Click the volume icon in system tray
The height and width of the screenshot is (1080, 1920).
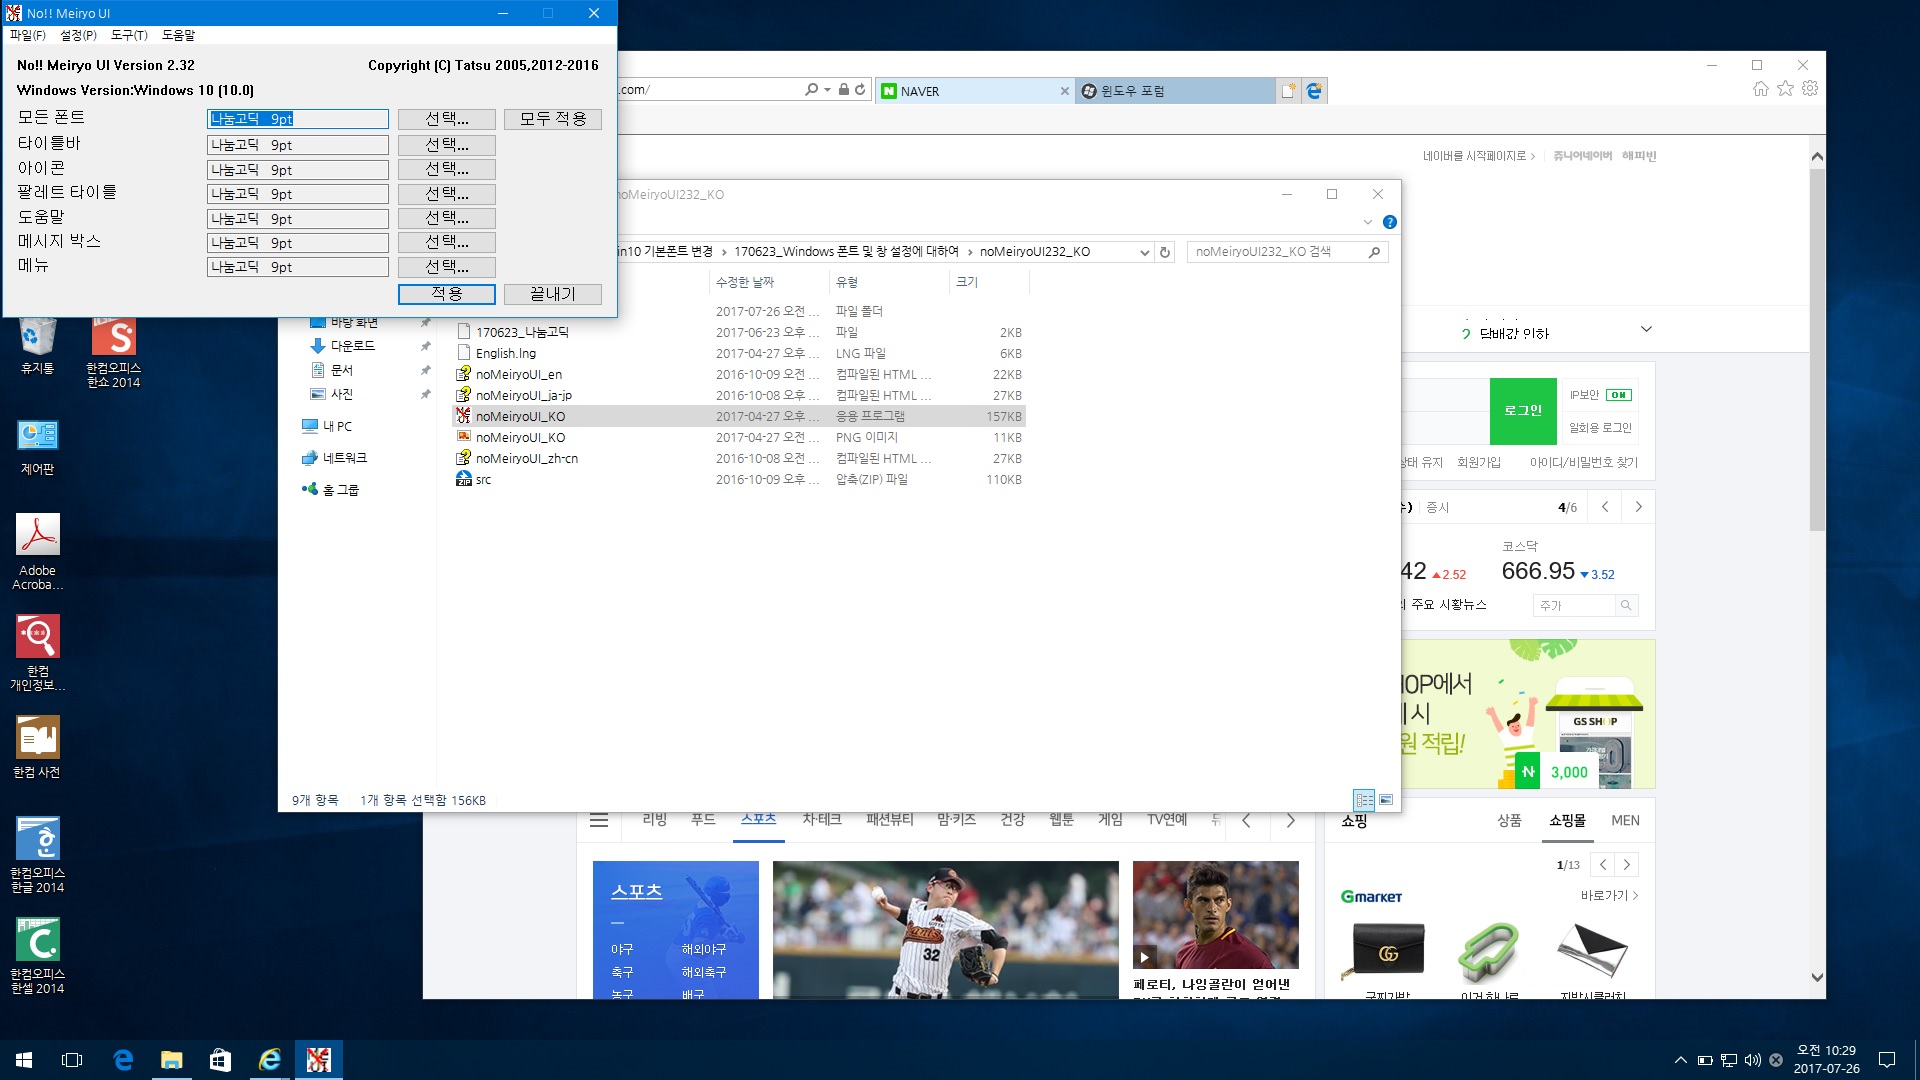(x=1752, y=1060)
